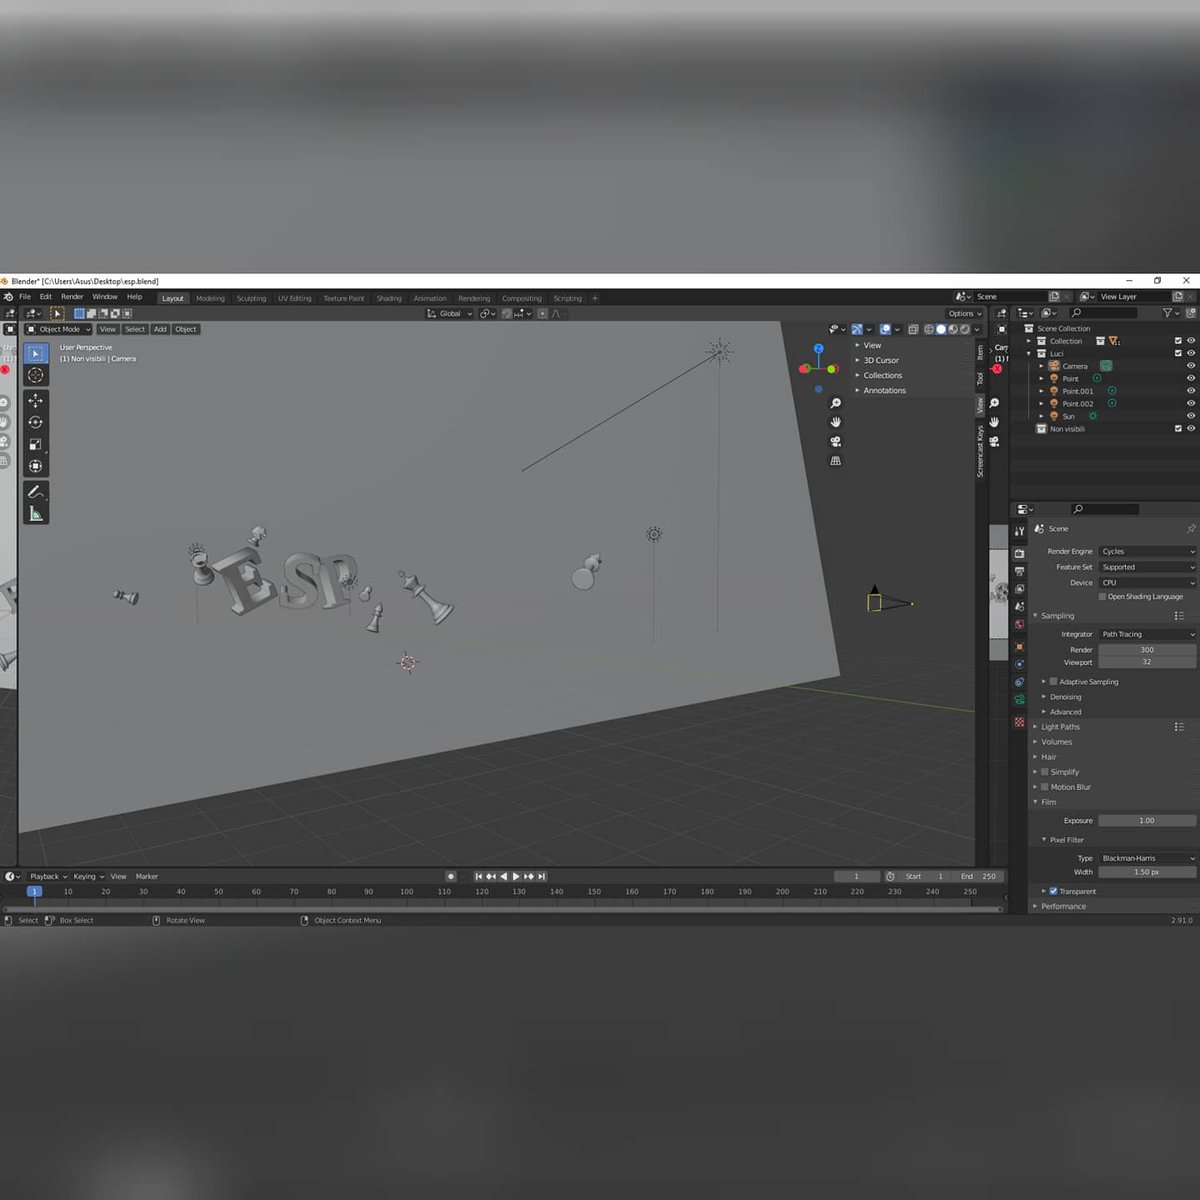Open the Feature Set dropdown

tap(1147, 567)
